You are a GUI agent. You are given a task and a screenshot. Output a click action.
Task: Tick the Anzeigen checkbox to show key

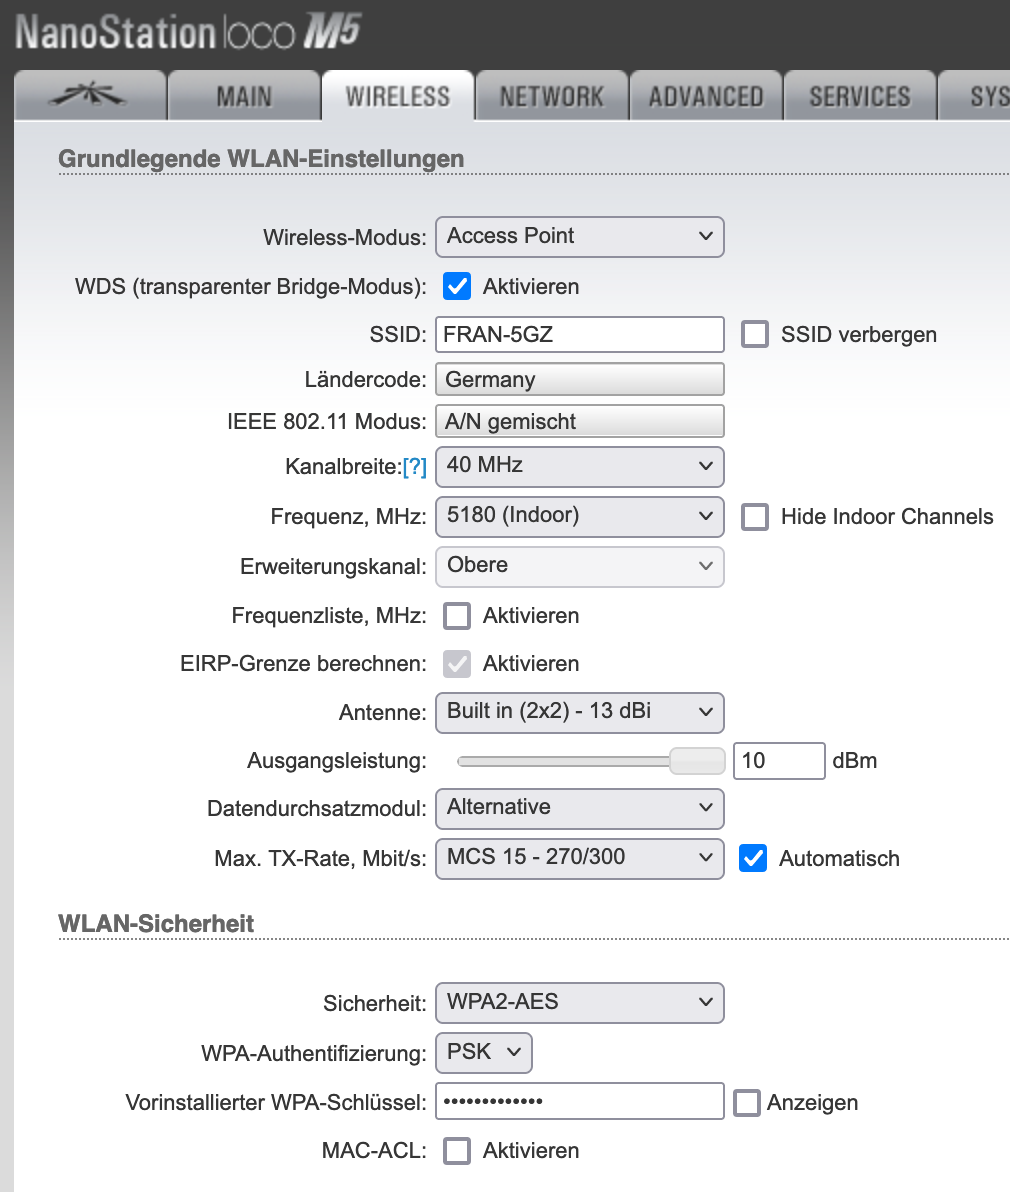click(746, 1102)
